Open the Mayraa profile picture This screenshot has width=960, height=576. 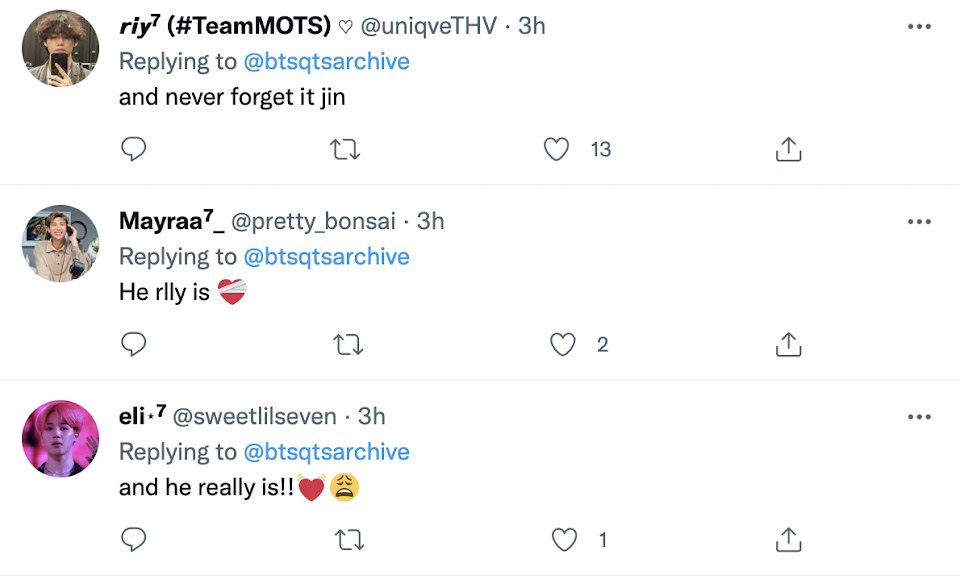click(x=60, y=244)
